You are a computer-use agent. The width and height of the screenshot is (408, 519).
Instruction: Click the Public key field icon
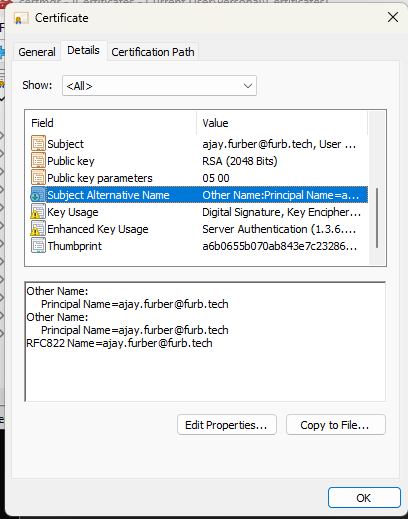pos(38,161)
